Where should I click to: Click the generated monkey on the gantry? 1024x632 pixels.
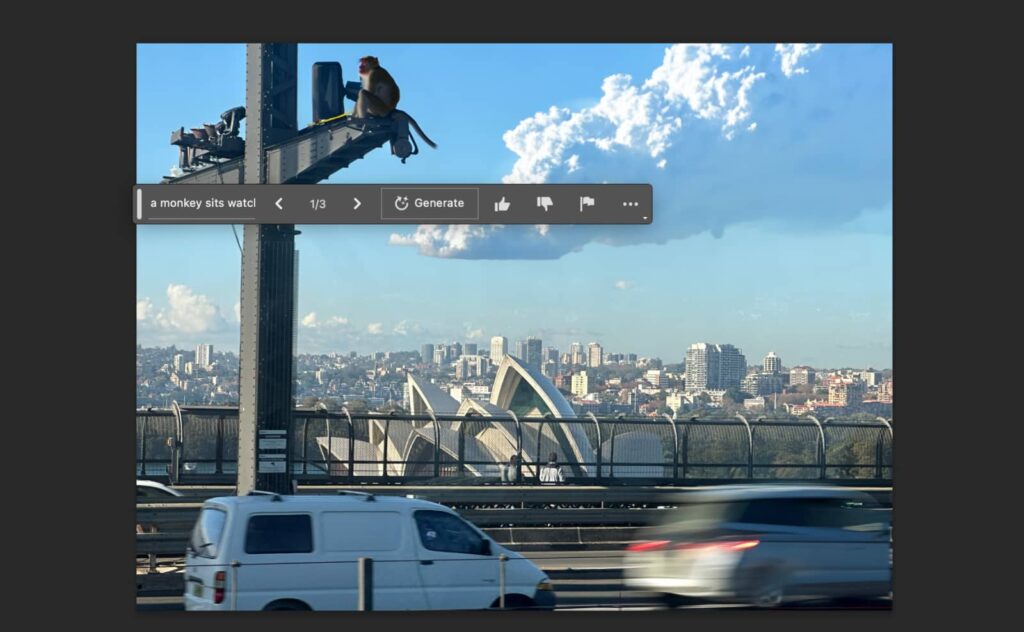(379, 88)
